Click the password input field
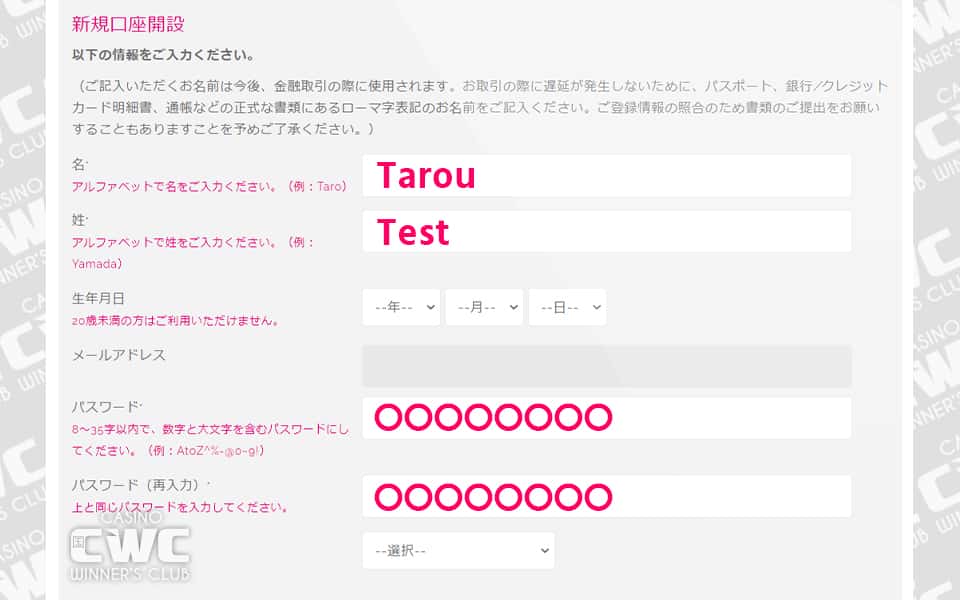Screen dimensions: 960x600 (x=606, y=418)
